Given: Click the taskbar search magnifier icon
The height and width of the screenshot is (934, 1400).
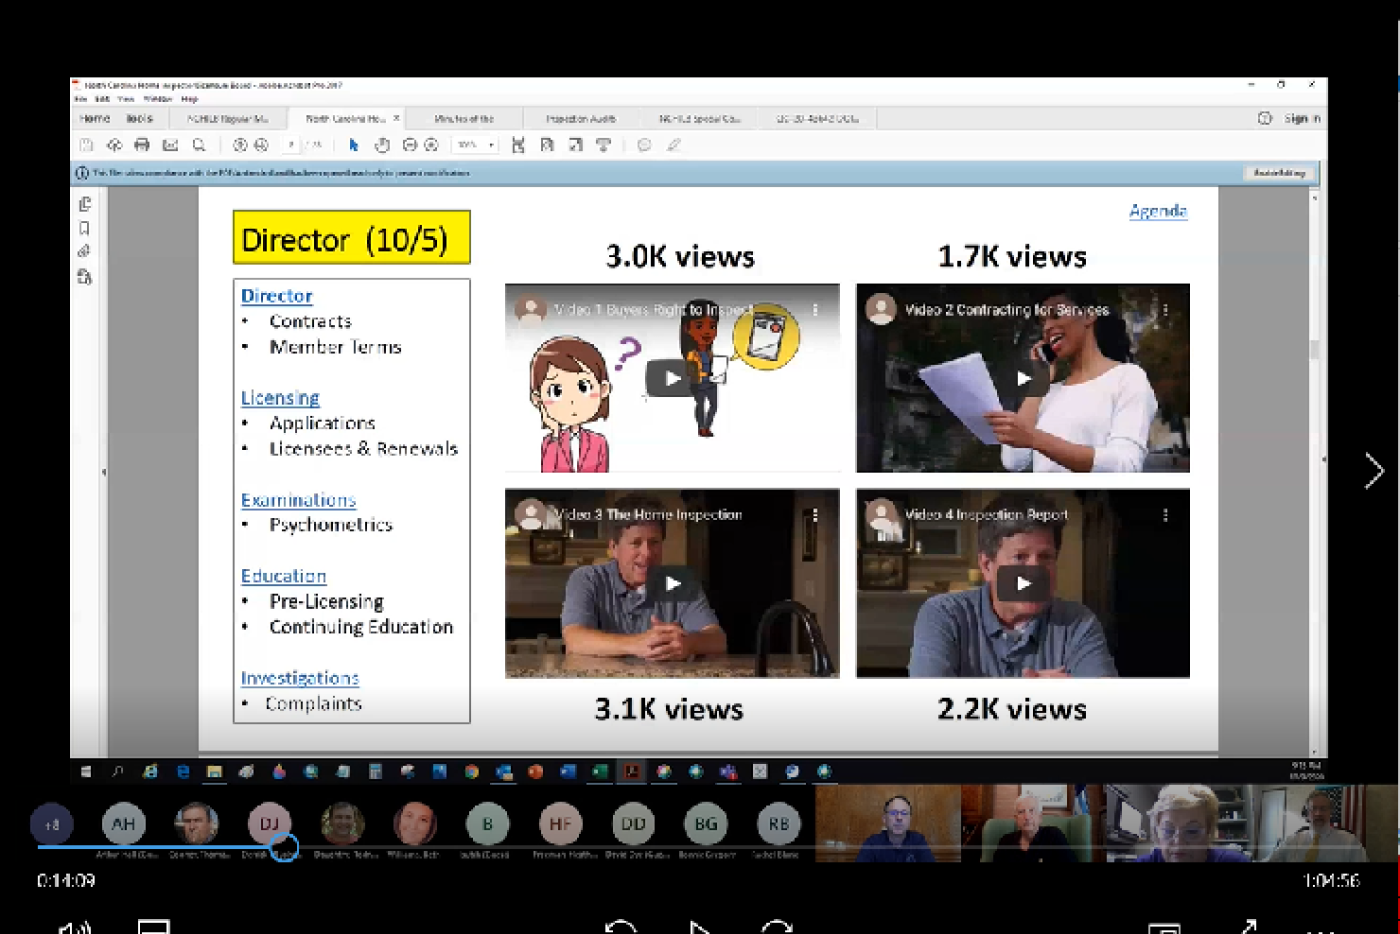Looking at the screenshot, I should coord(118,772).
